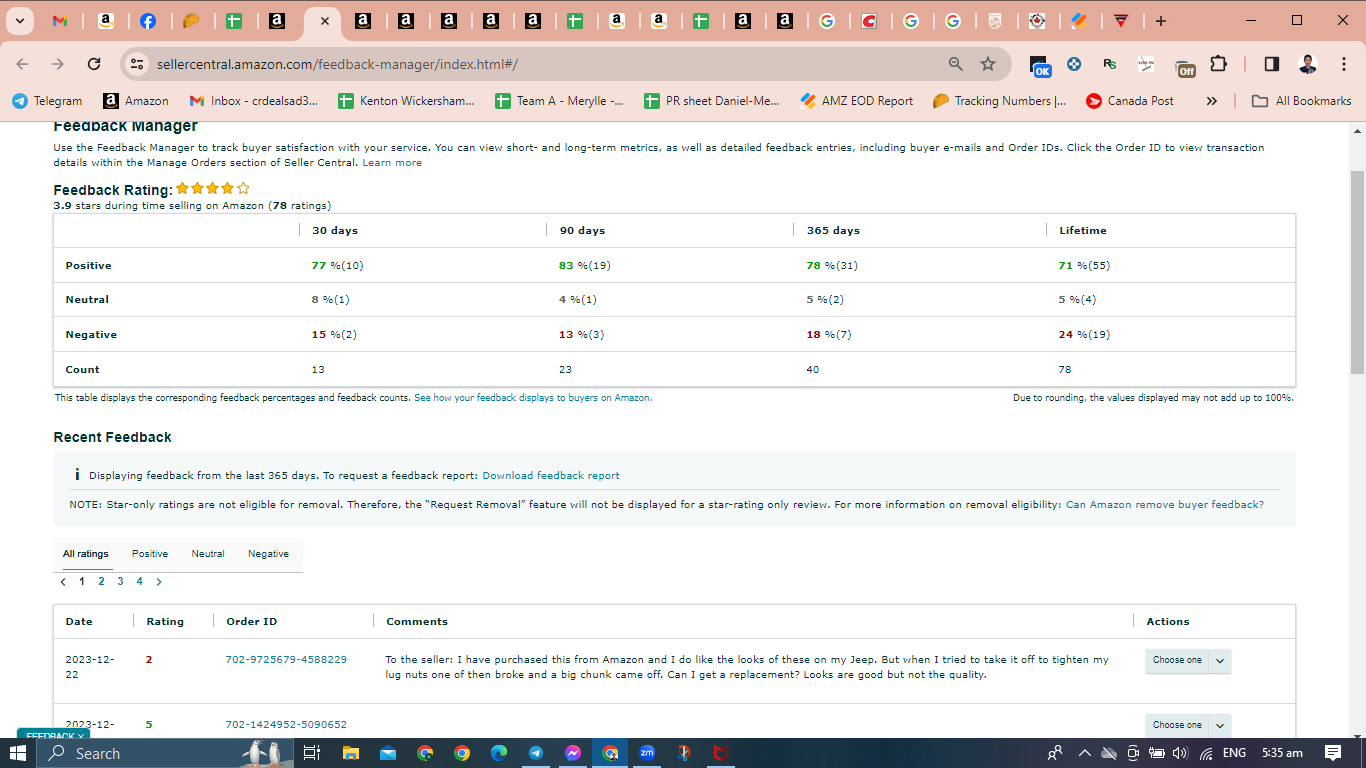The height and width of the screenshot is (768, 1366).
Task: Open the Tracking Numbers bookmark
Action: click(x=999, y=101)
